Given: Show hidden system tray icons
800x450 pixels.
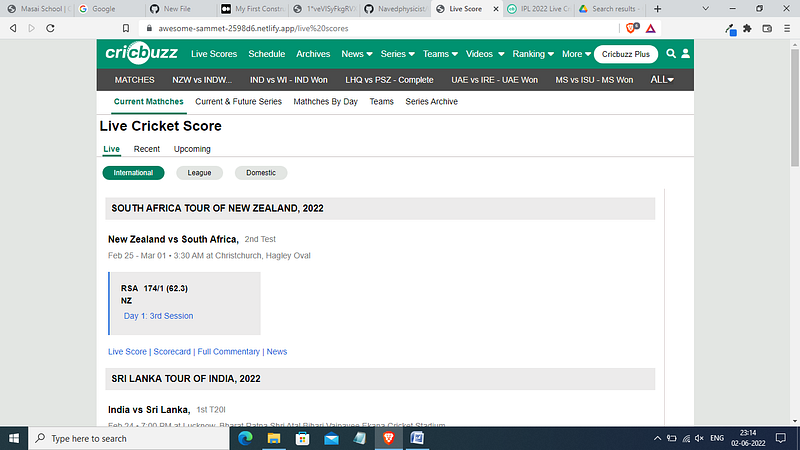Looking at the screenshot, I should [657, 438].
